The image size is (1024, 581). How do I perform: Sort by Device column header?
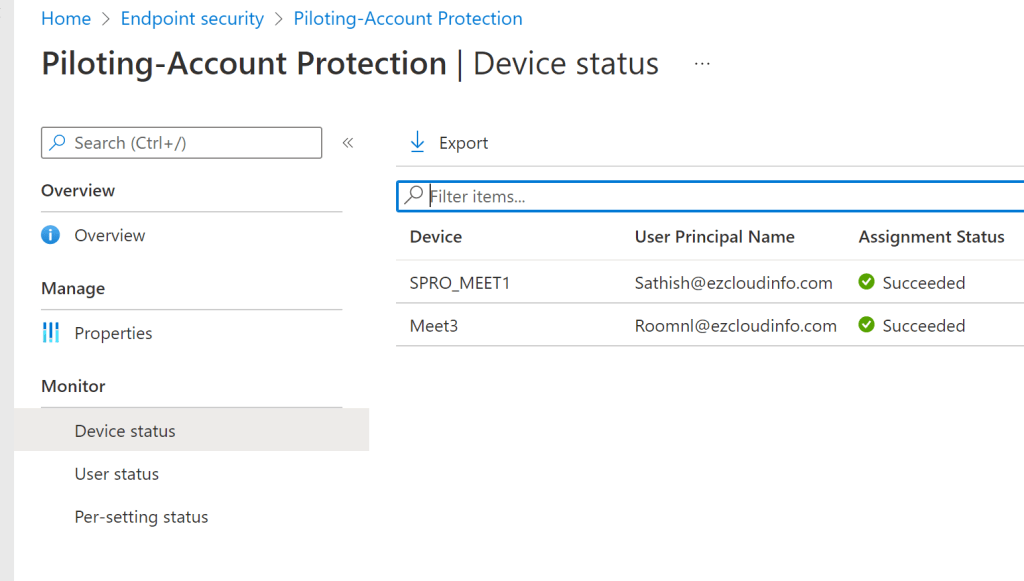point(436,237)
